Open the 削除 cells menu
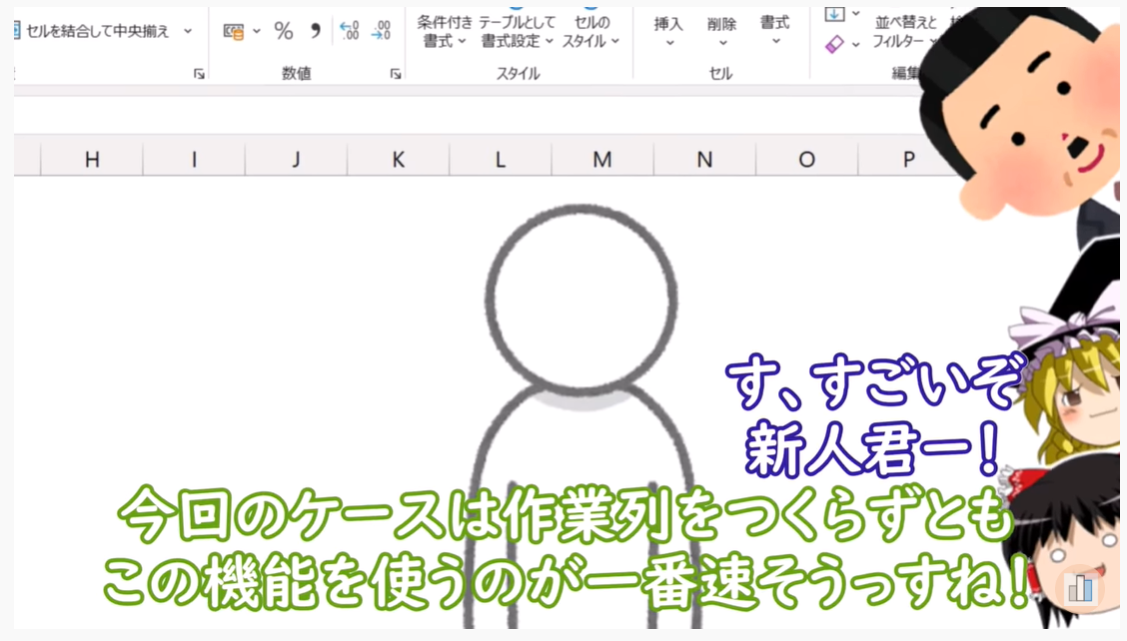 721,32
